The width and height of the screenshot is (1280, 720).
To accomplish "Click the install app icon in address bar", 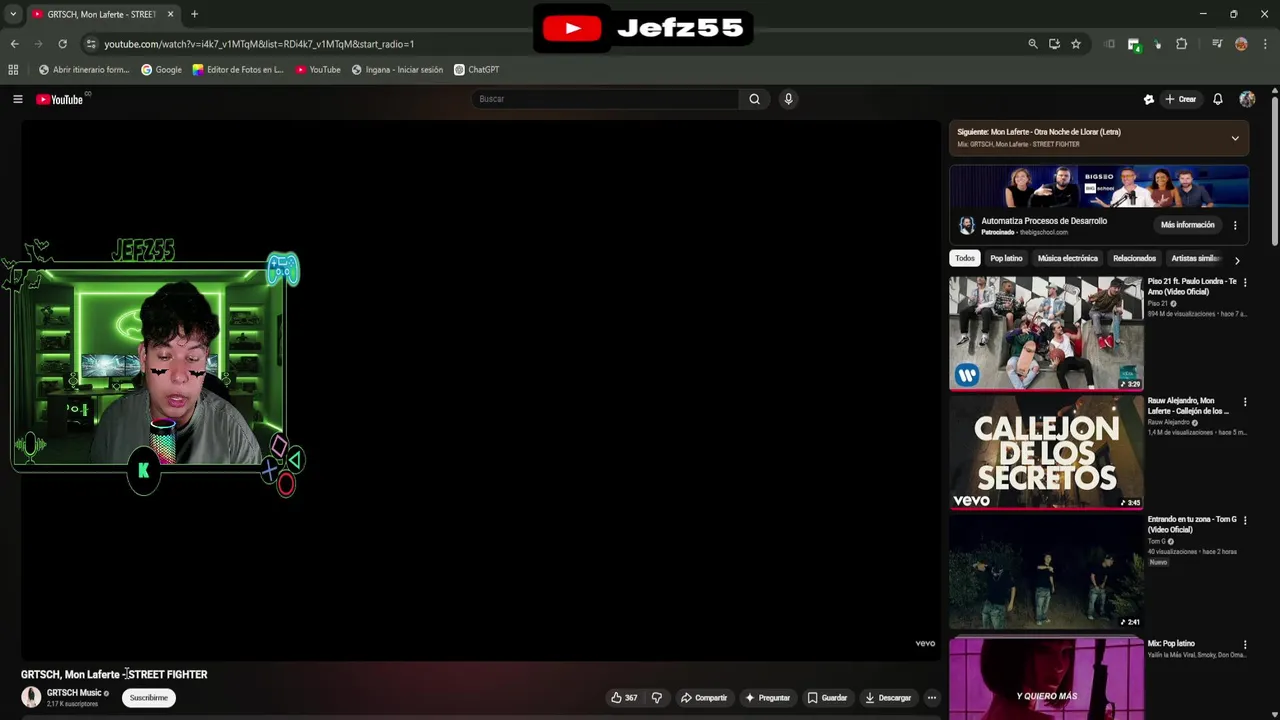I will [1054, 44].
